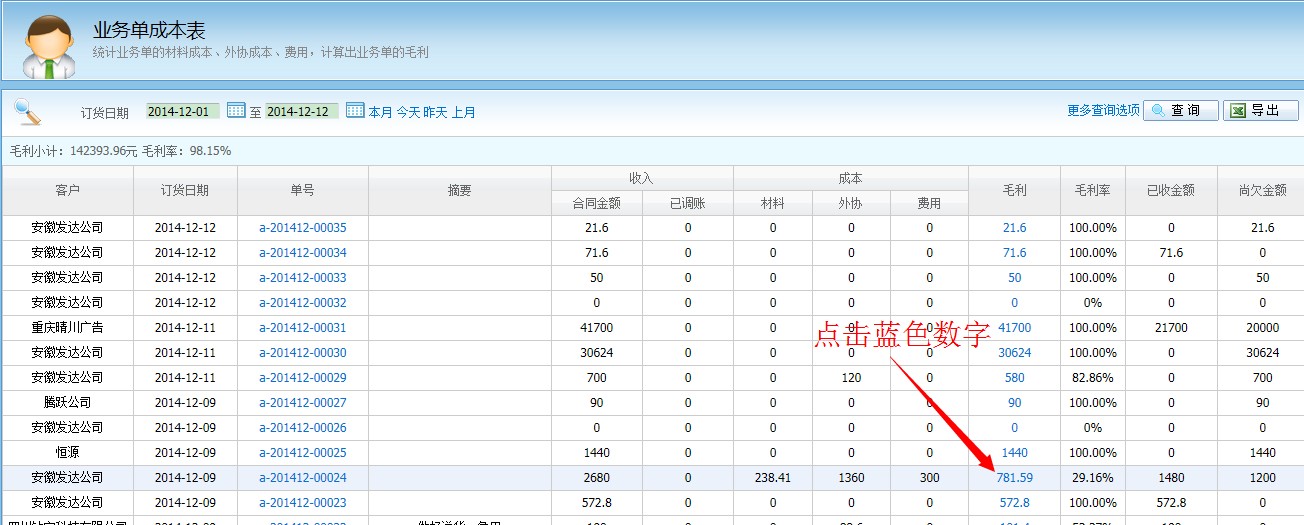This screenshot has height=525, width=1304.
Task: Click the start date field 2014-12-01
Action: (182, 111)
